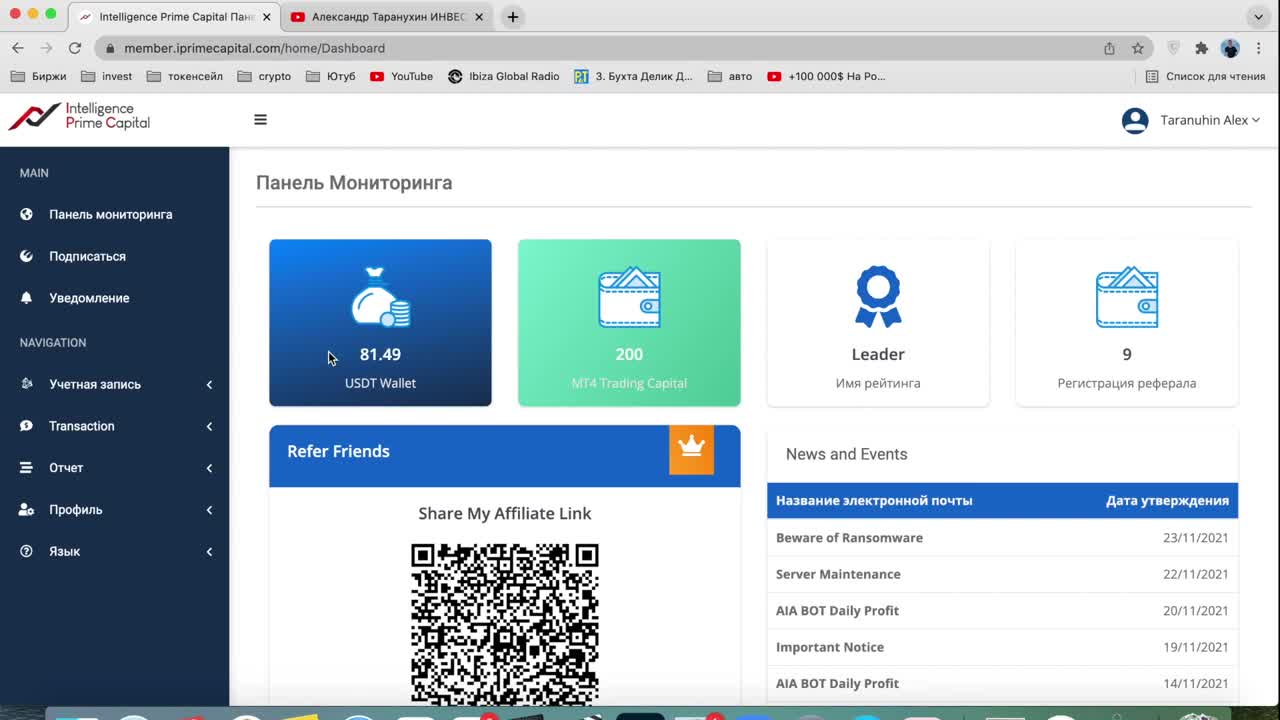Click the Язык question-mark icon

tap(27, 552)
